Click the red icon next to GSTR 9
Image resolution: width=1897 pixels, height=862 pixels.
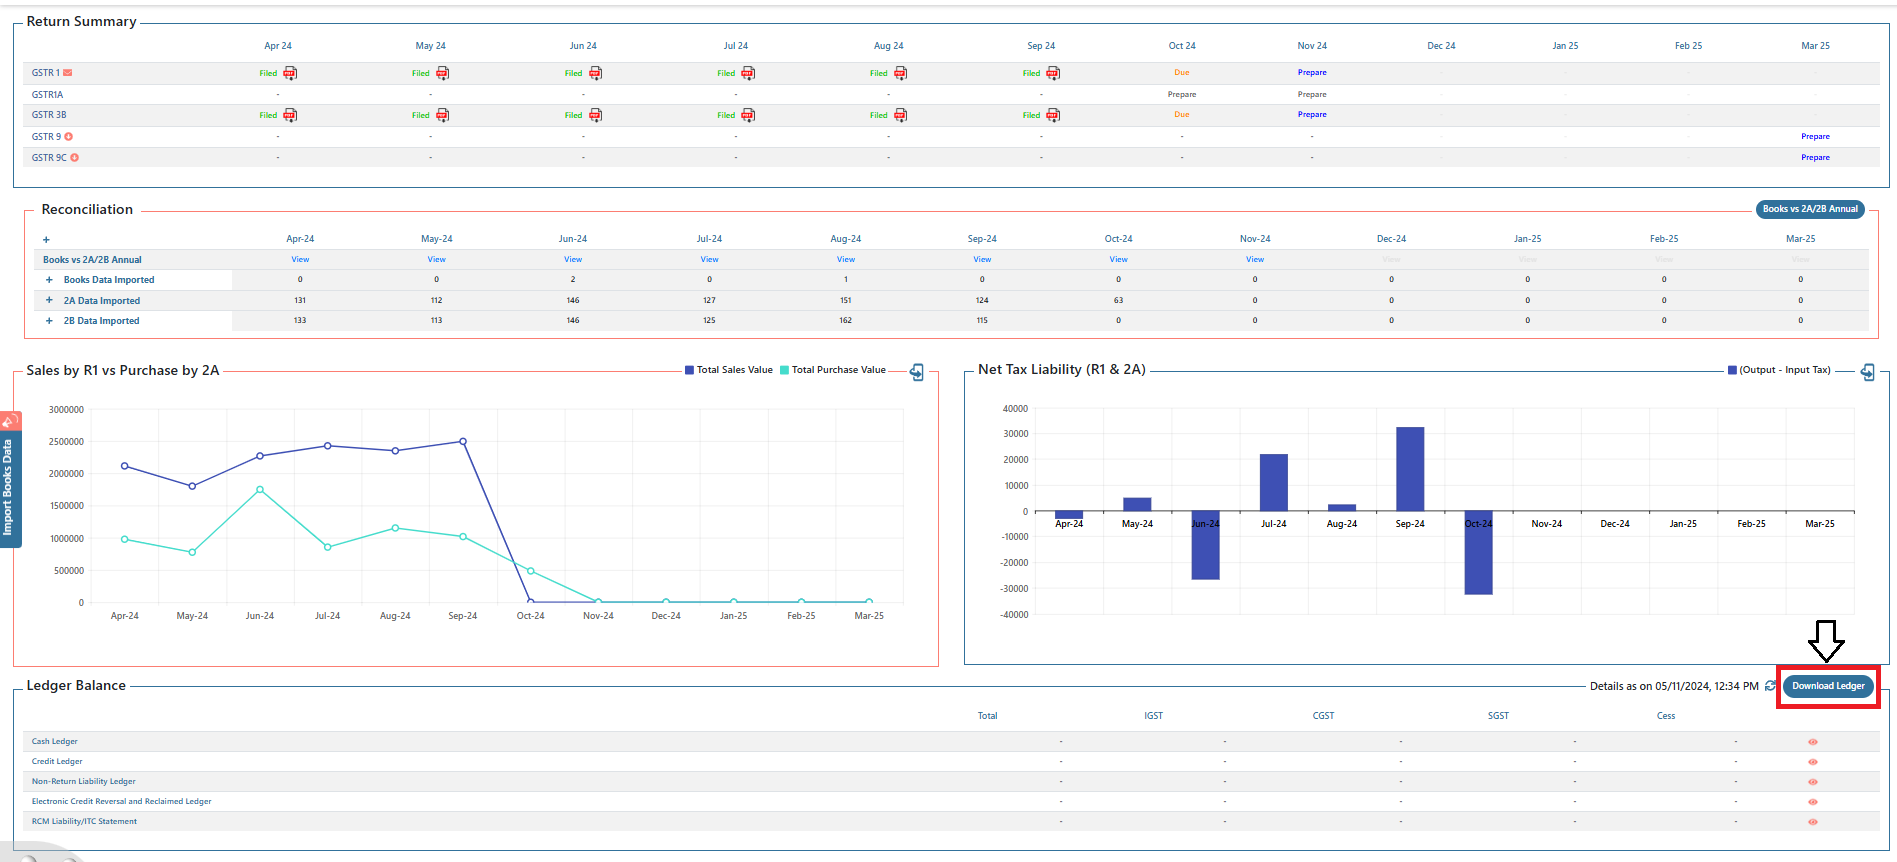point(69,137)
